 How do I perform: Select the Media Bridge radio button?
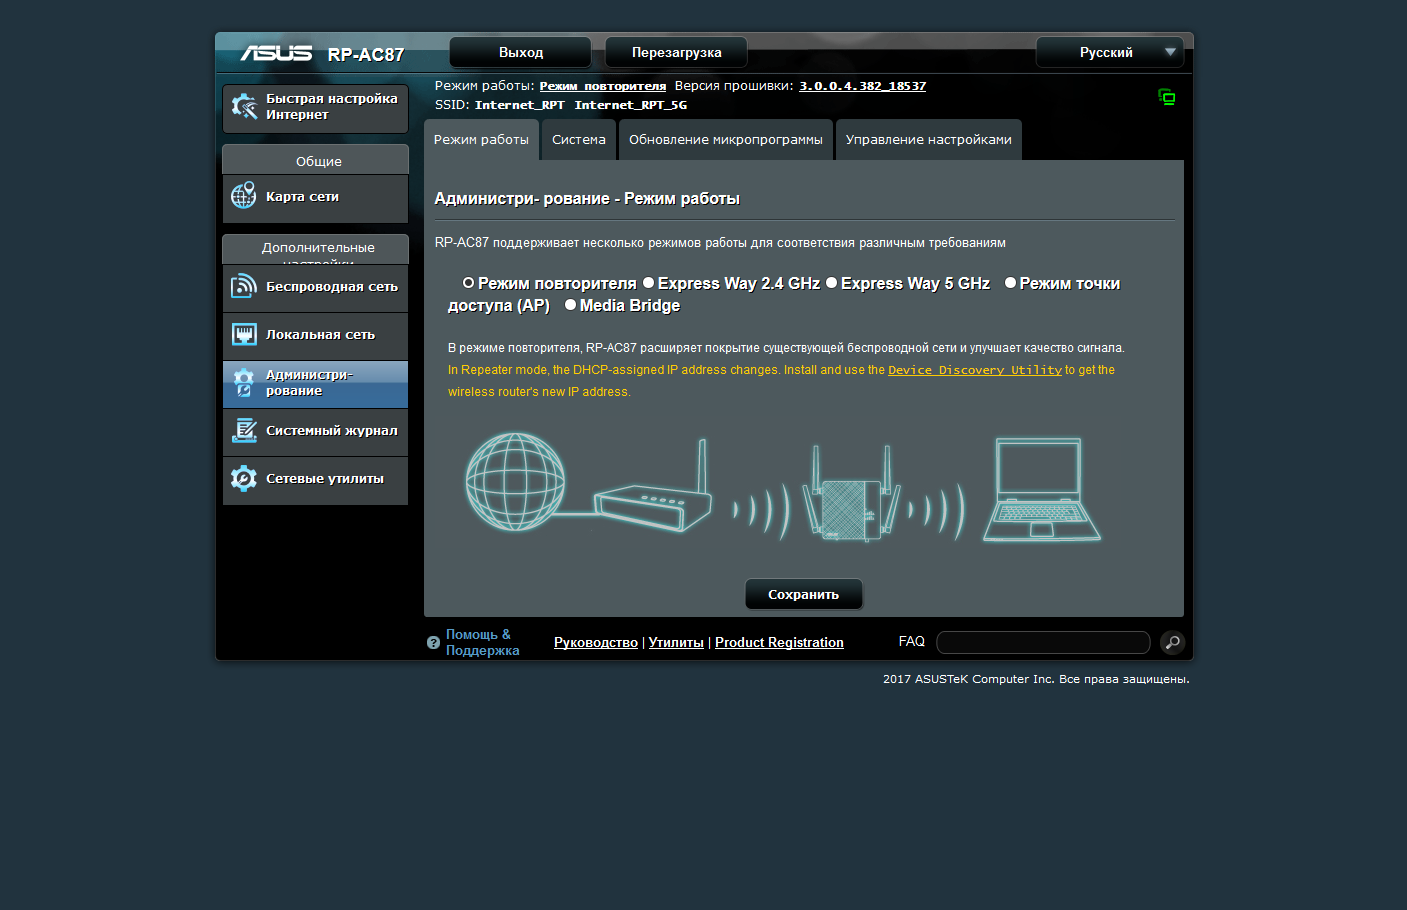click(570, 305)
